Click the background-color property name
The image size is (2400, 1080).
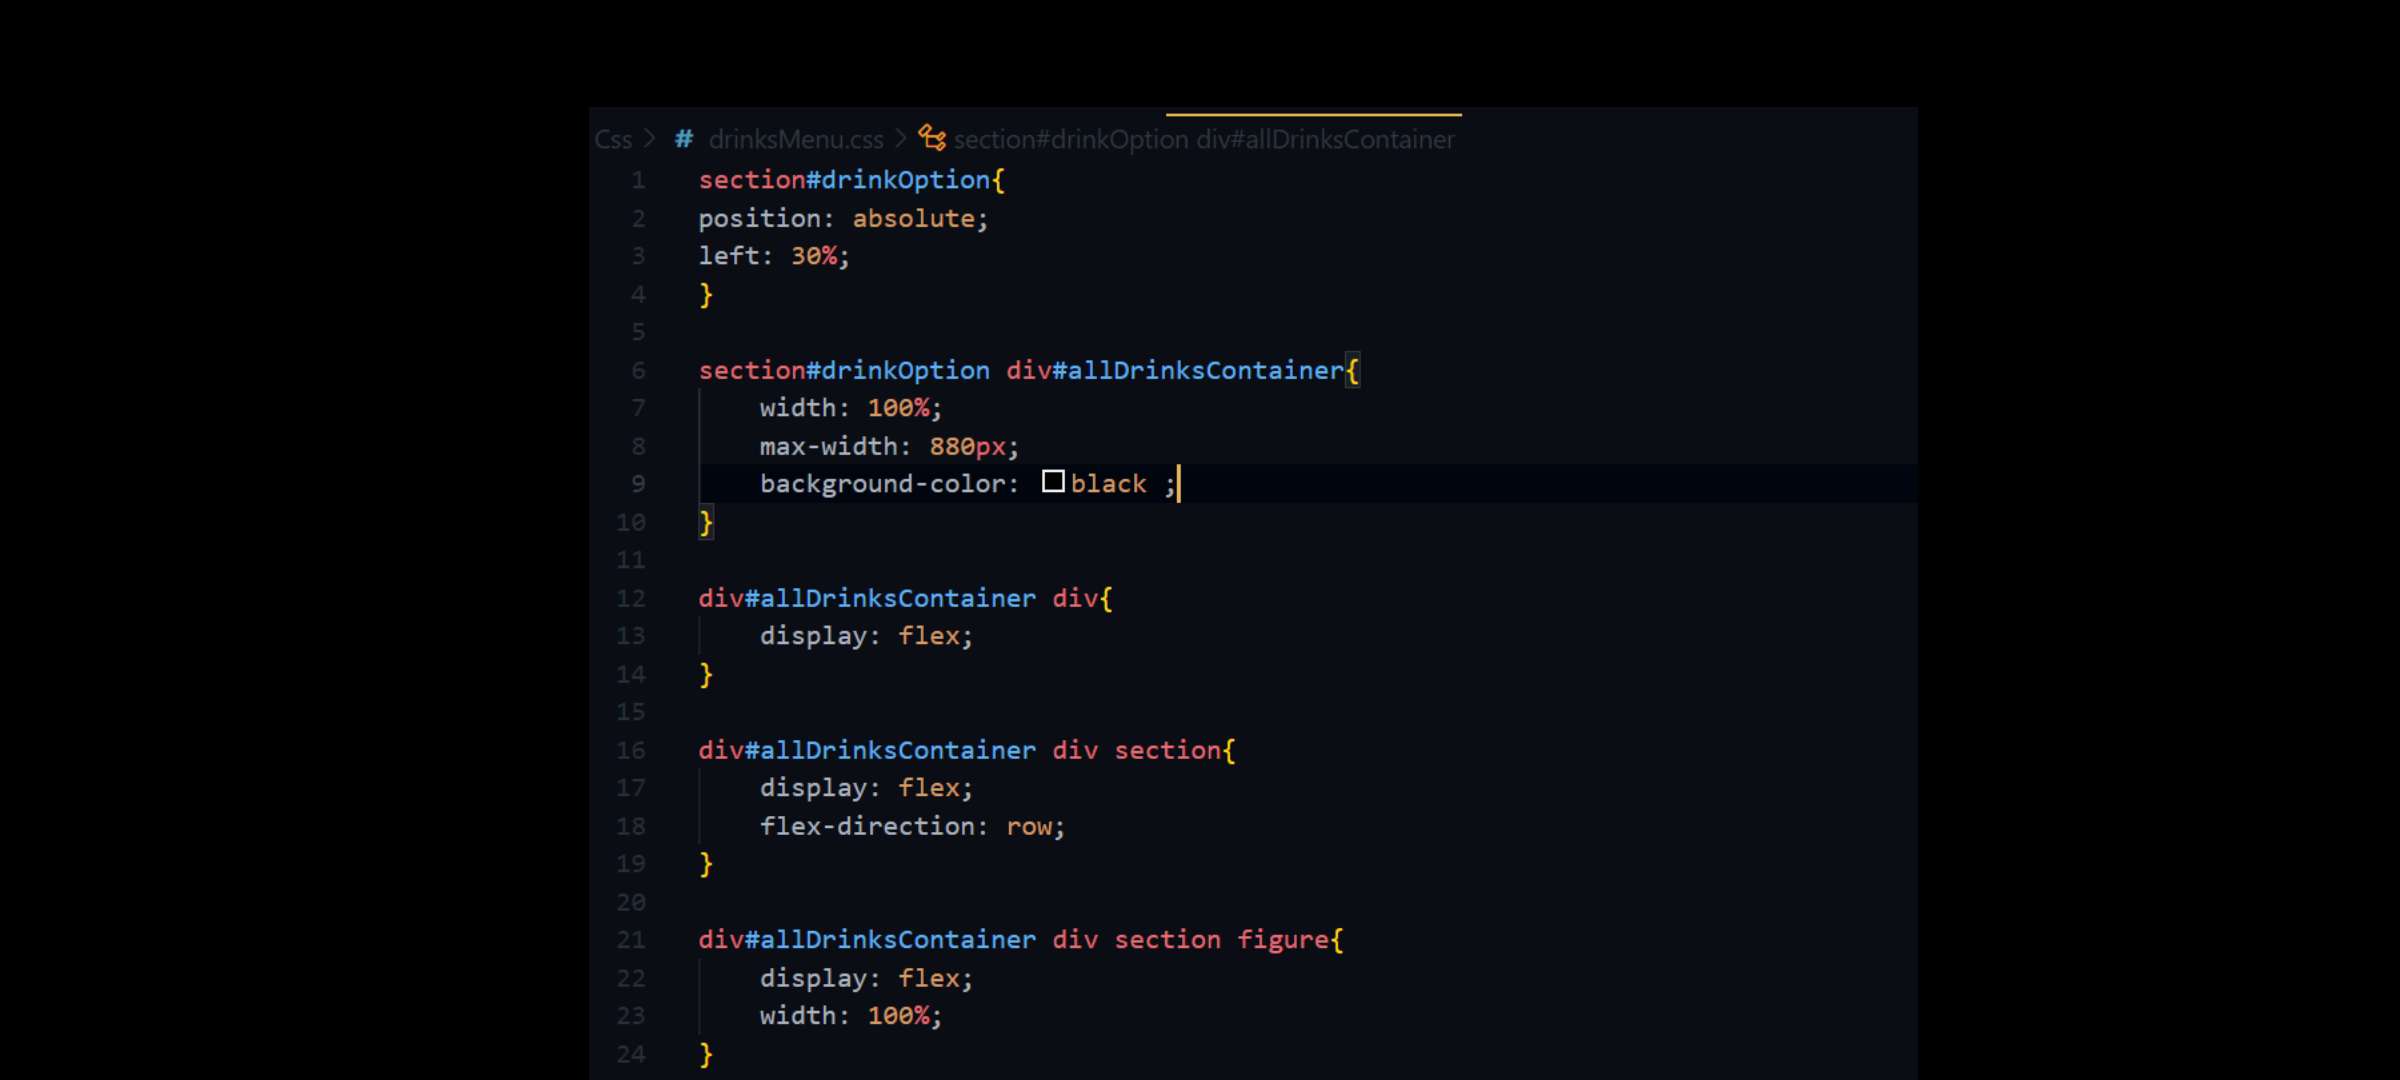pos(885,483)
